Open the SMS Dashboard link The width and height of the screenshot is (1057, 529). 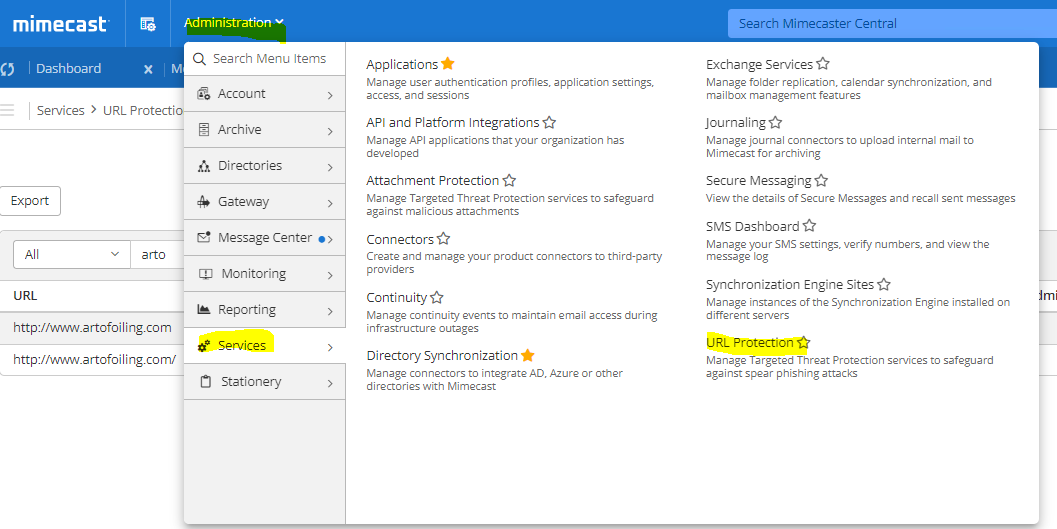[x=752, y=226]
